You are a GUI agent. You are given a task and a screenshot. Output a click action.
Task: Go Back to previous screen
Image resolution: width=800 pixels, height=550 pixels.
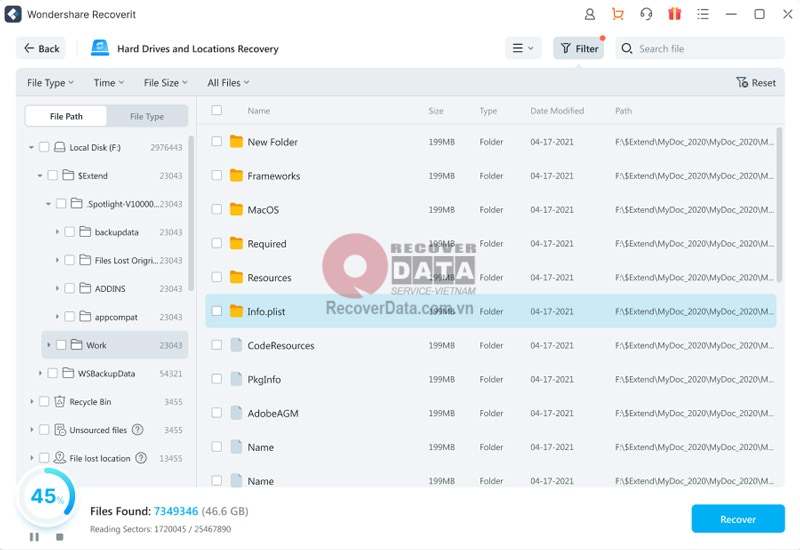point(41,48)
